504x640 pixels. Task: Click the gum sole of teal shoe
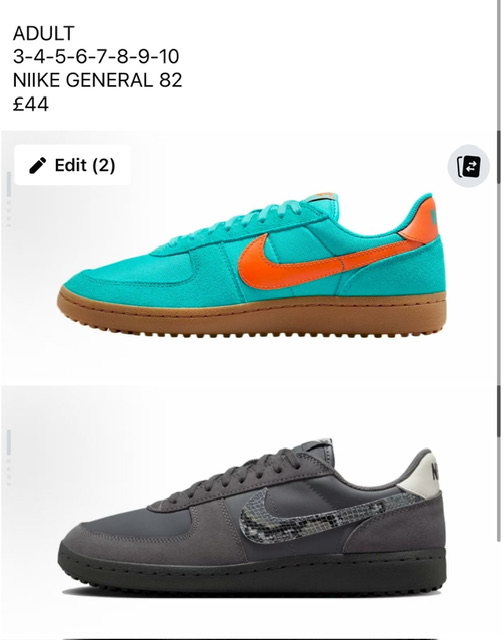coord(252,316)
